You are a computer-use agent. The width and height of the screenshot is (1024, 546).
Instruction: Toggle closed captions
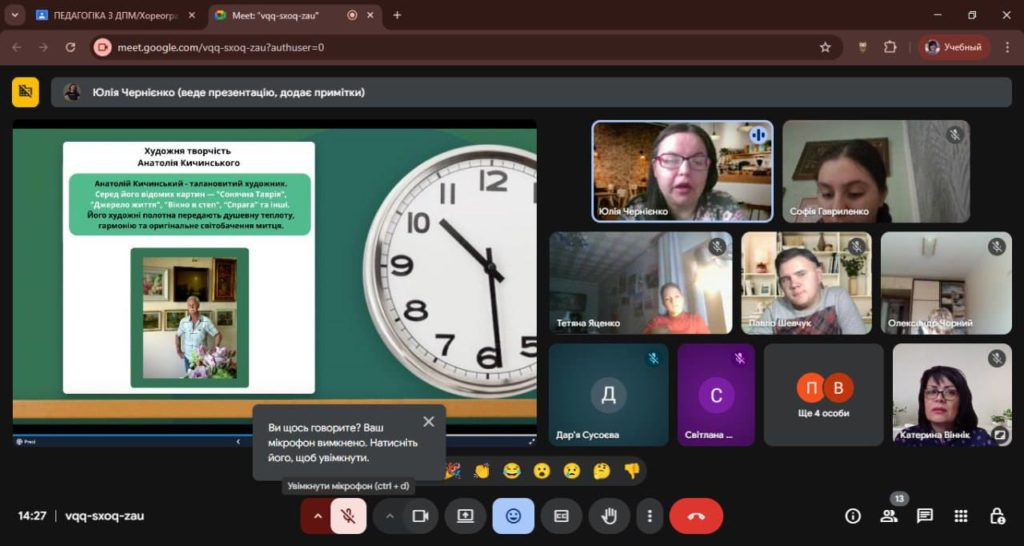(561, 516)
